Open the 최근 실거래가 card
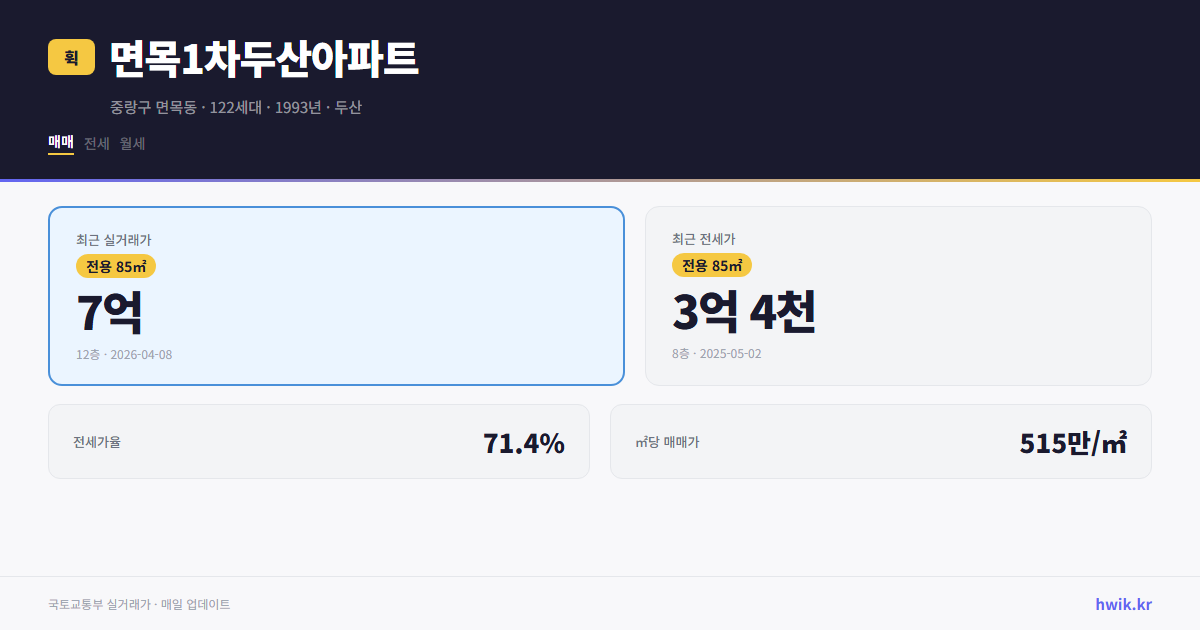 (336, 295)
